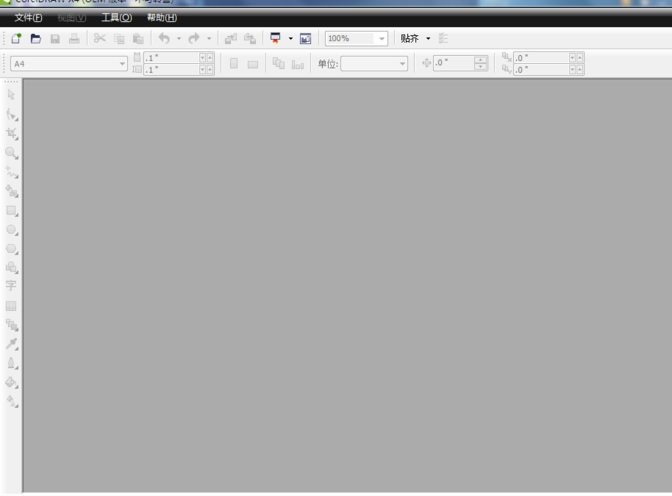Open the 文件(F) menu
672x496 pixels.
pyautogui.click(x=28, y=18)
